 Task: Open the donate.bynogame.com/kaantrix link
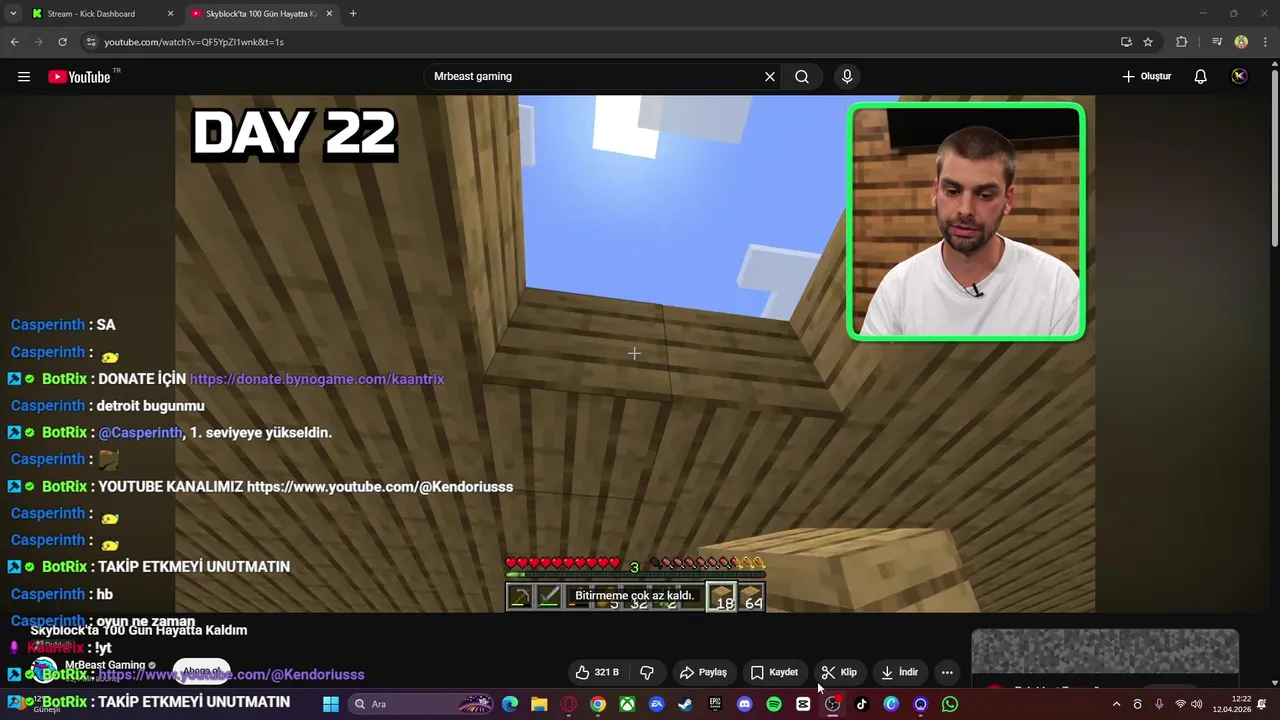tap(317, 379)
